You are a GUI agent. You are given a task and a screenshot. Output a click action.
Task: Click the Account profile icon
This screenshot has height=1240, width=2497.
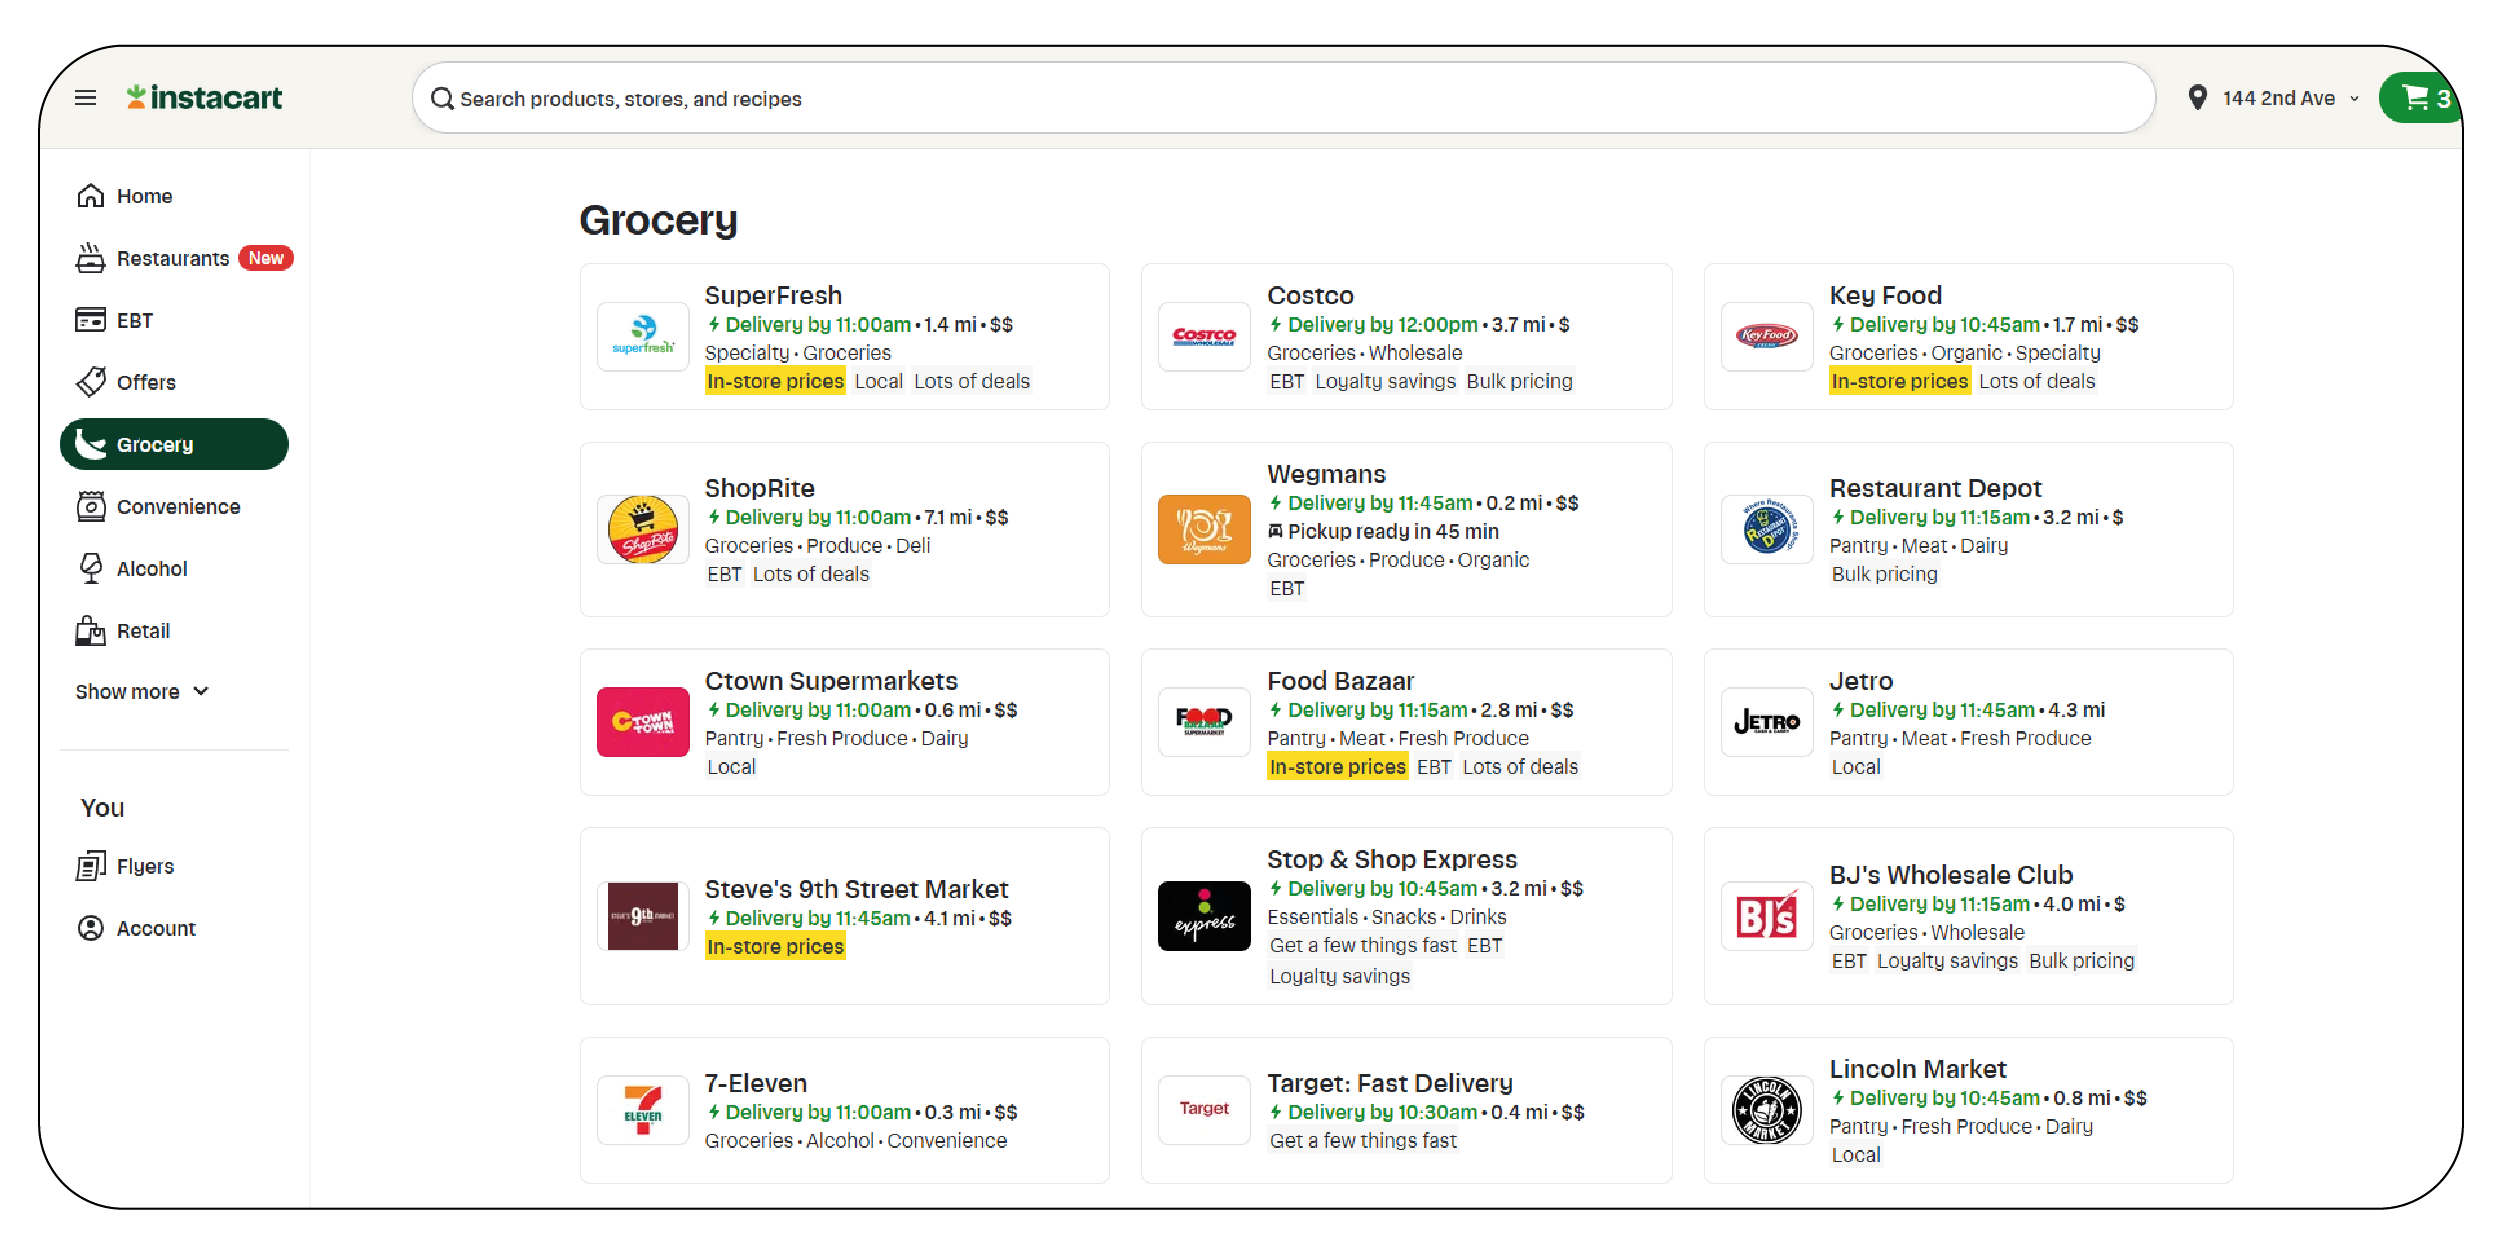pyautogui.click(x=91, y=928)
